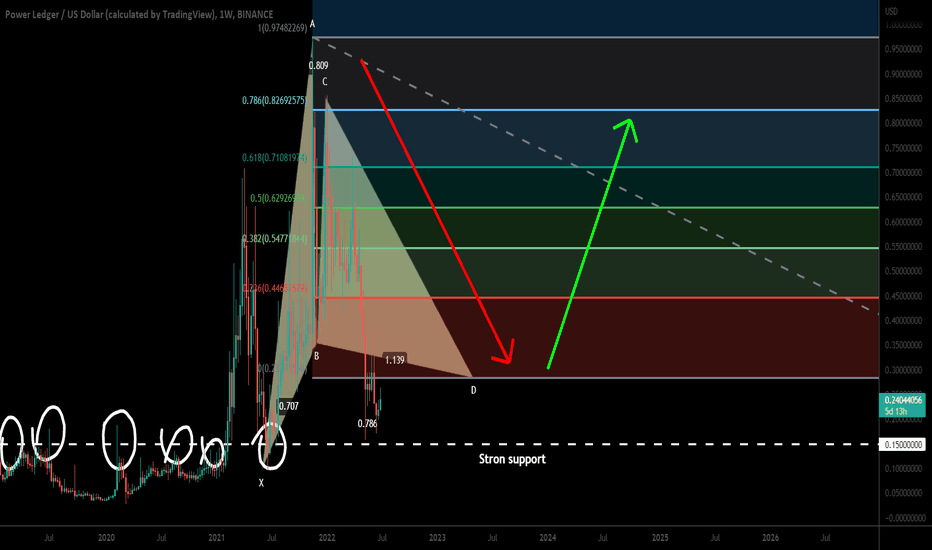Image resolution: width=932 pixels, height=550 pixels.
Task: Click the 2020 time axis label
Action: [x=106, y=538]
